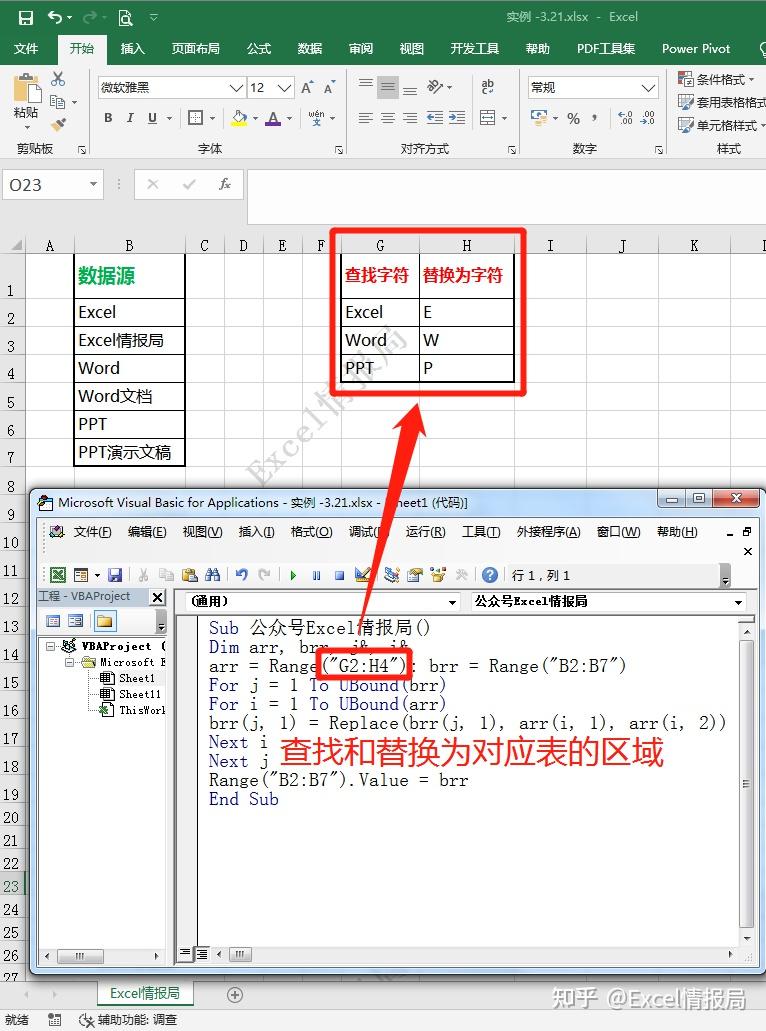766x1031 pixels.
Task: Save workbook with the title bar Save icon
Action: [x=26, y=18]
